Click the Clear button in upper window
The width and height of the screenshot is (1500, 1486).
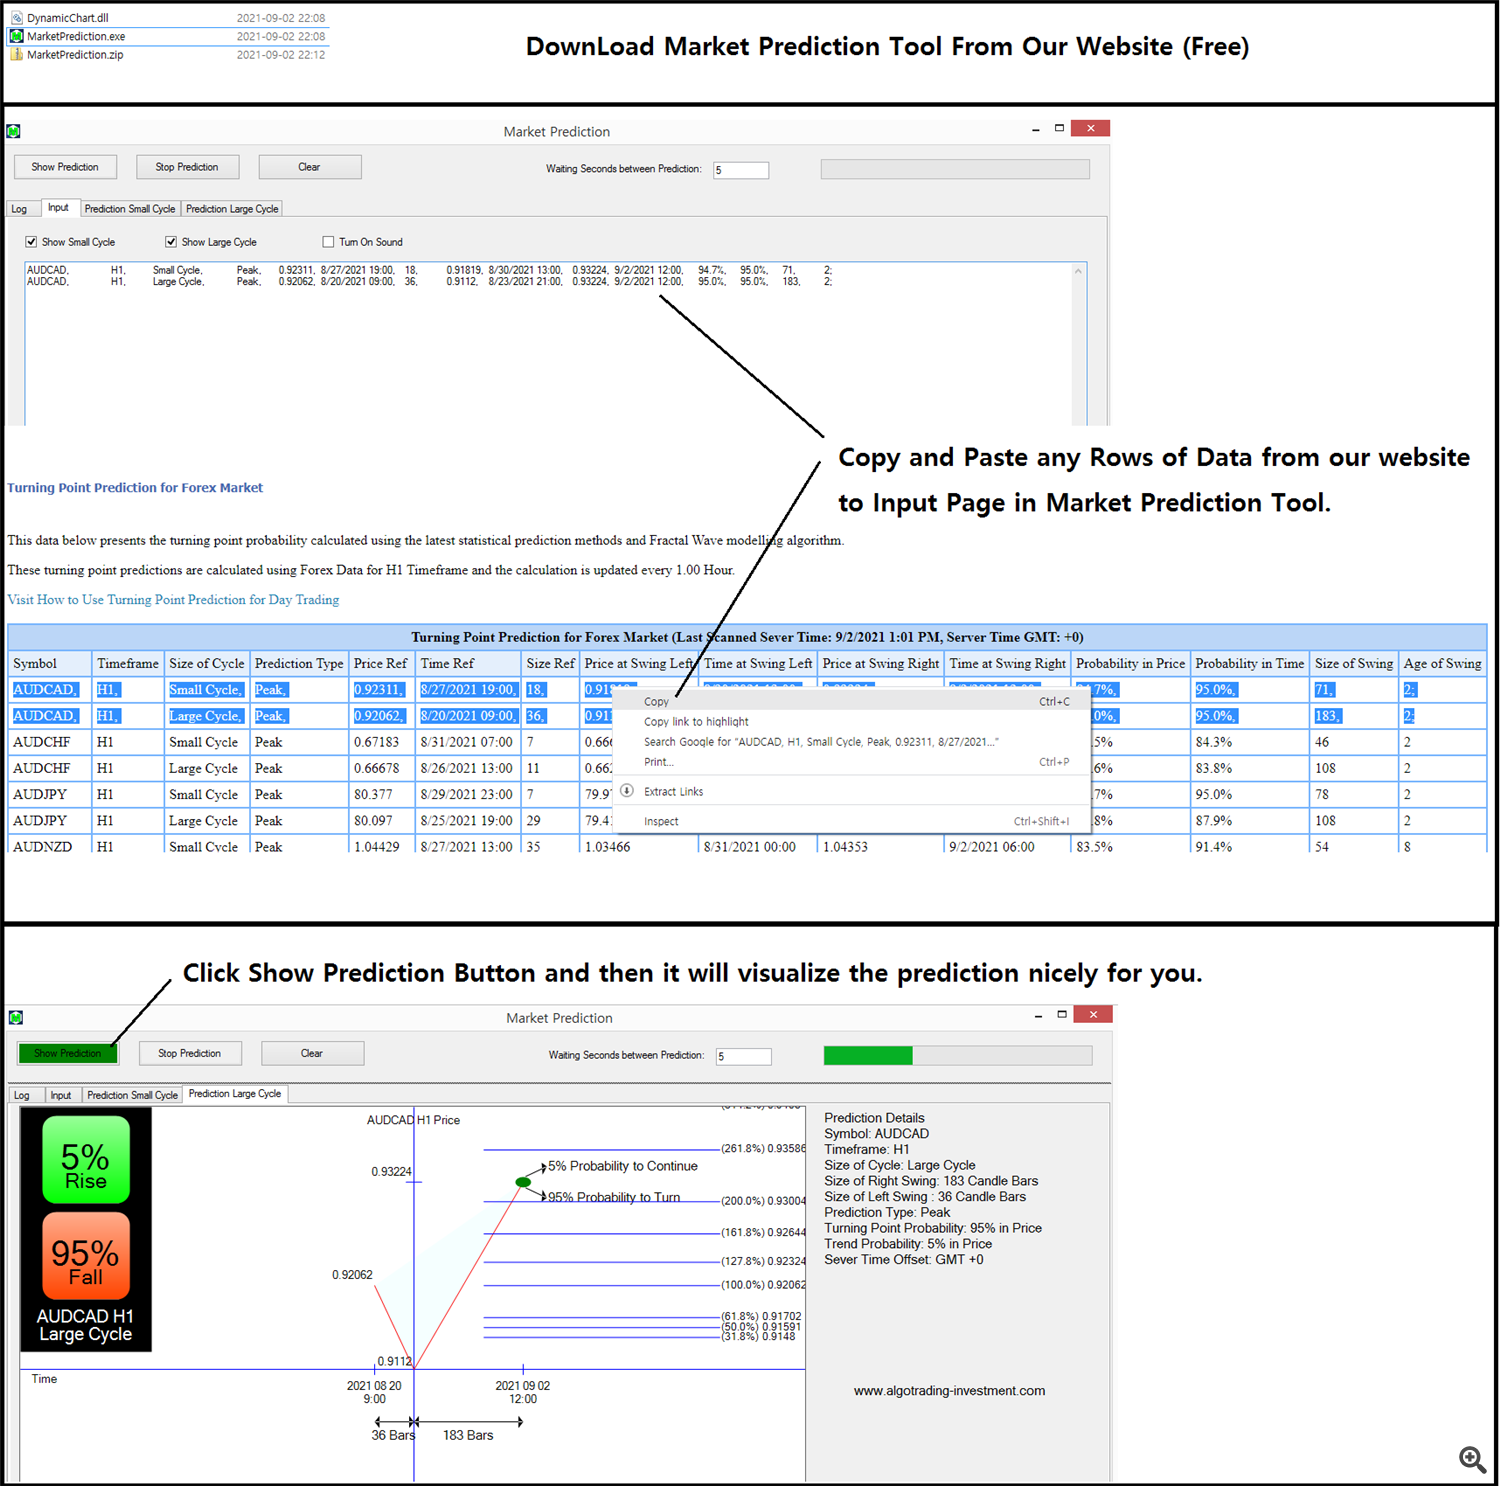point(310,167)
